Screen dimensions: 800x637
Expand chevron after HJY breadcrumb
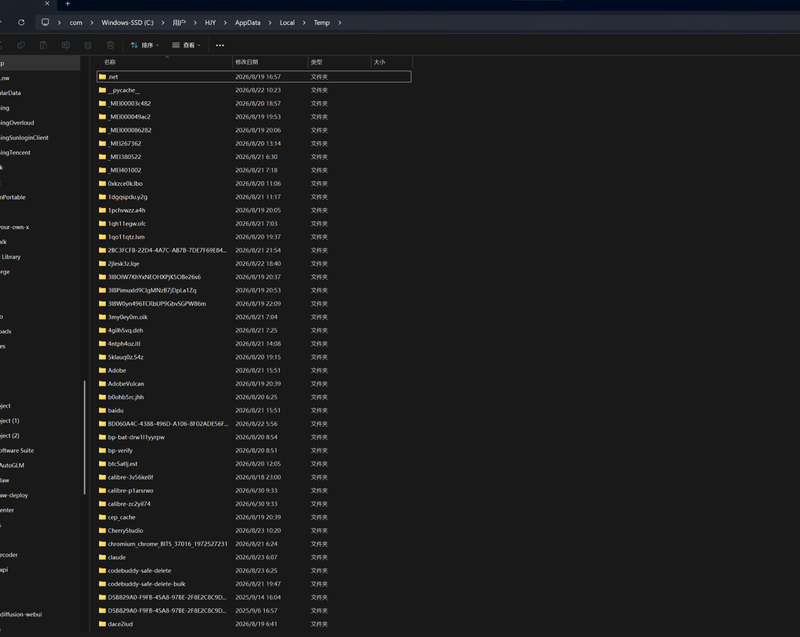[225, 22]
